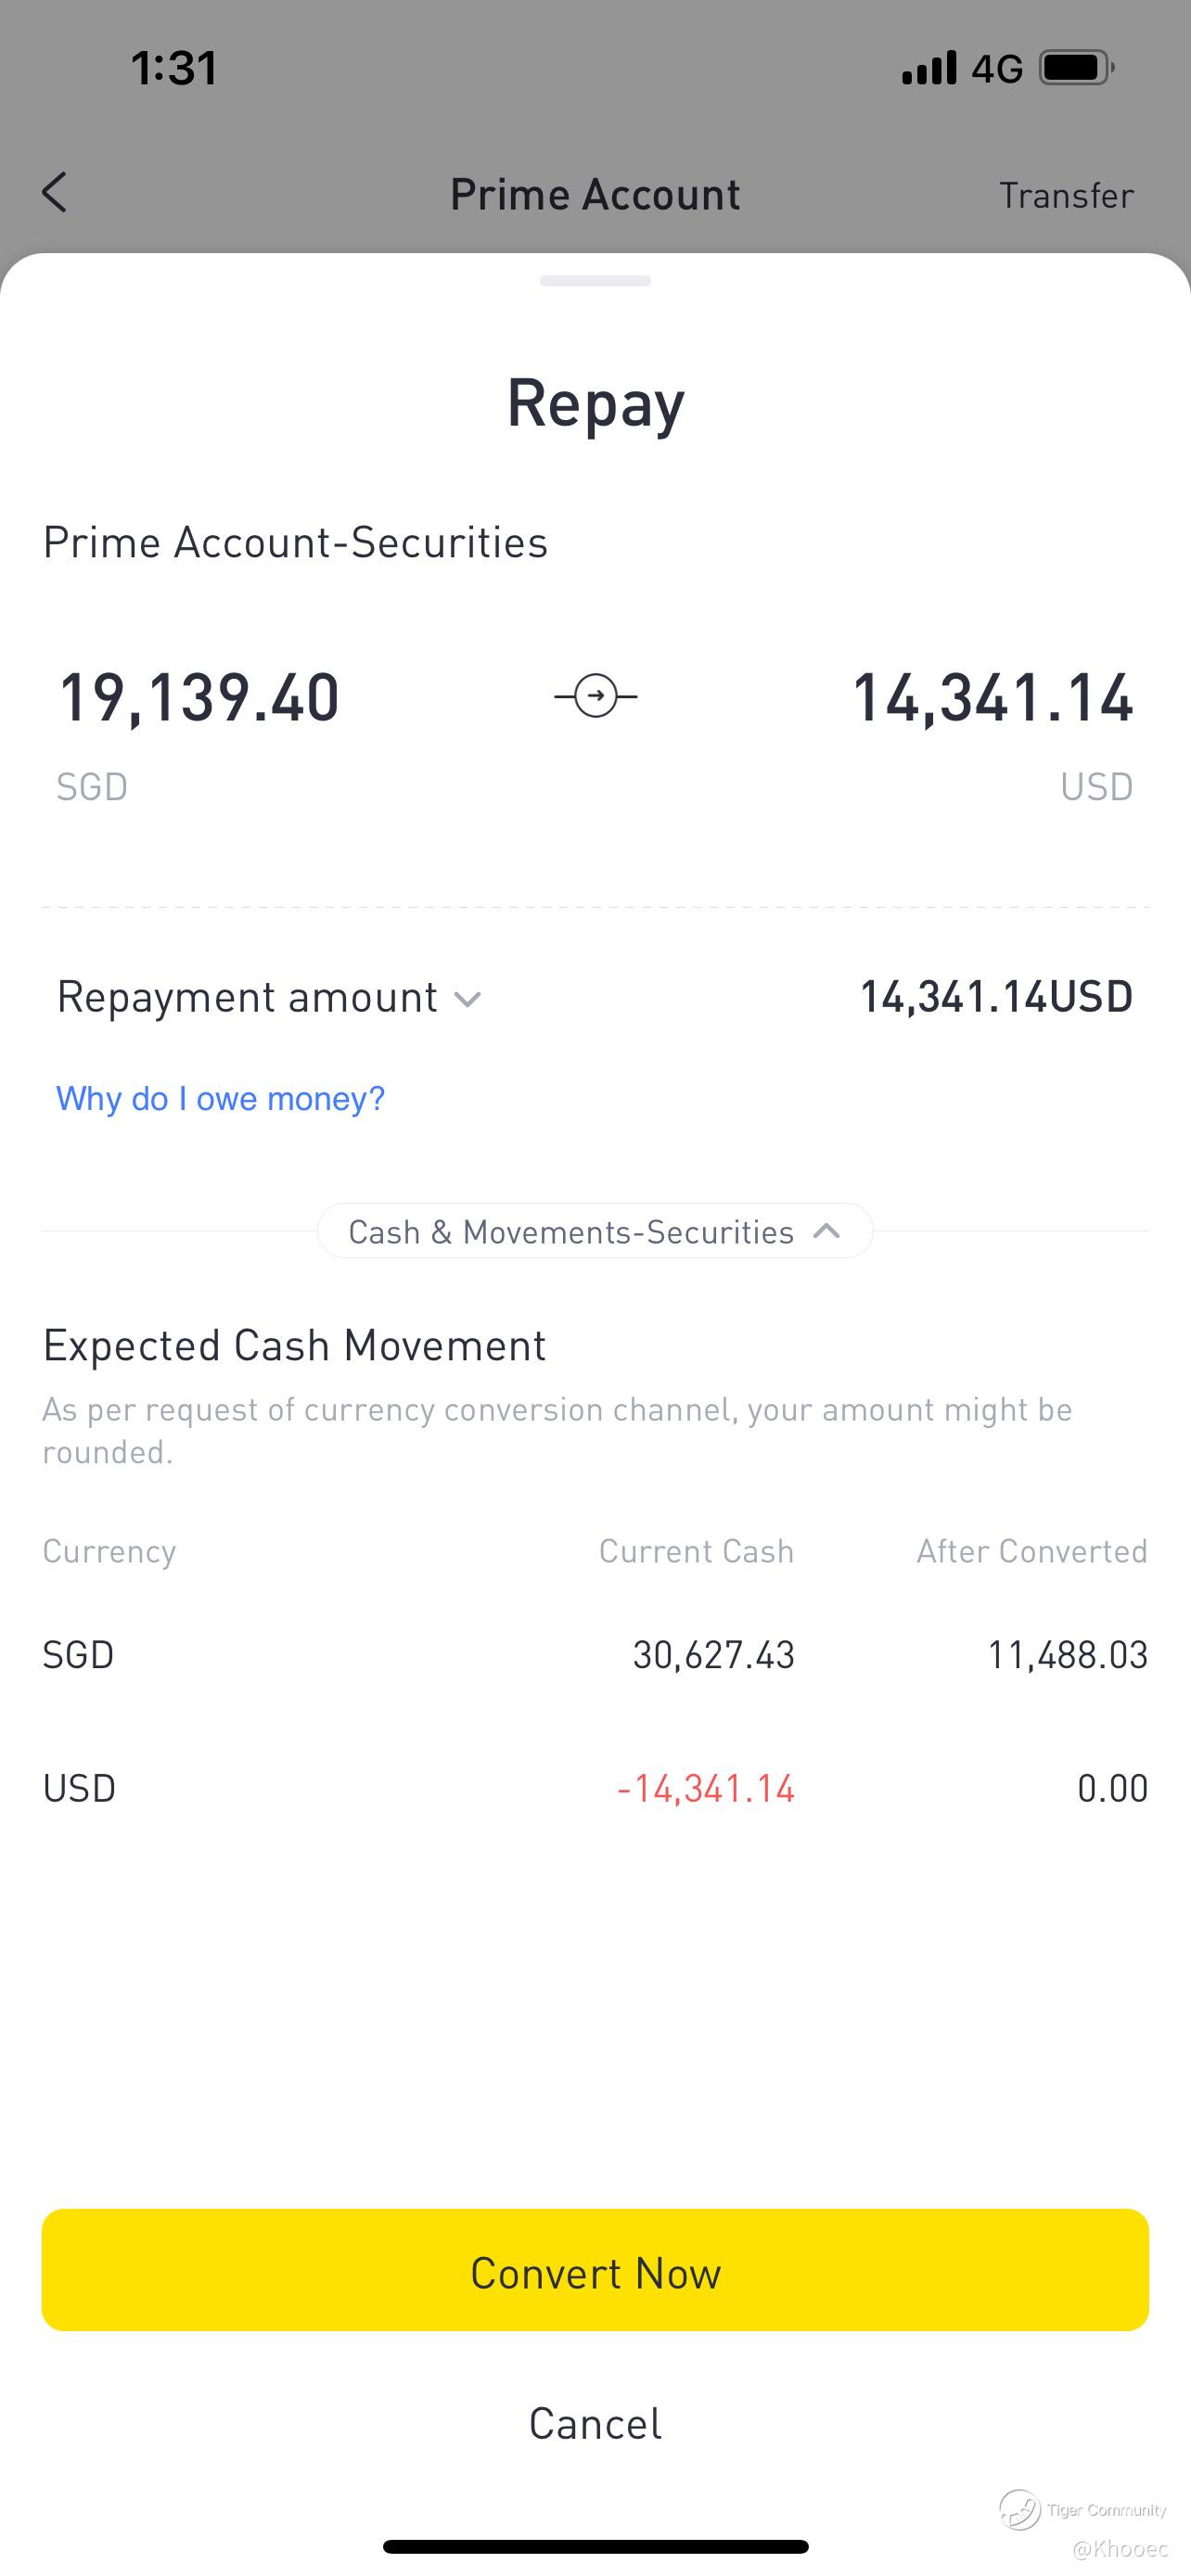Open the Repayment amount dropdown chevron
Viewport: 1191px width, 2576px height.
pyautogui.click(x=467, y=999)
